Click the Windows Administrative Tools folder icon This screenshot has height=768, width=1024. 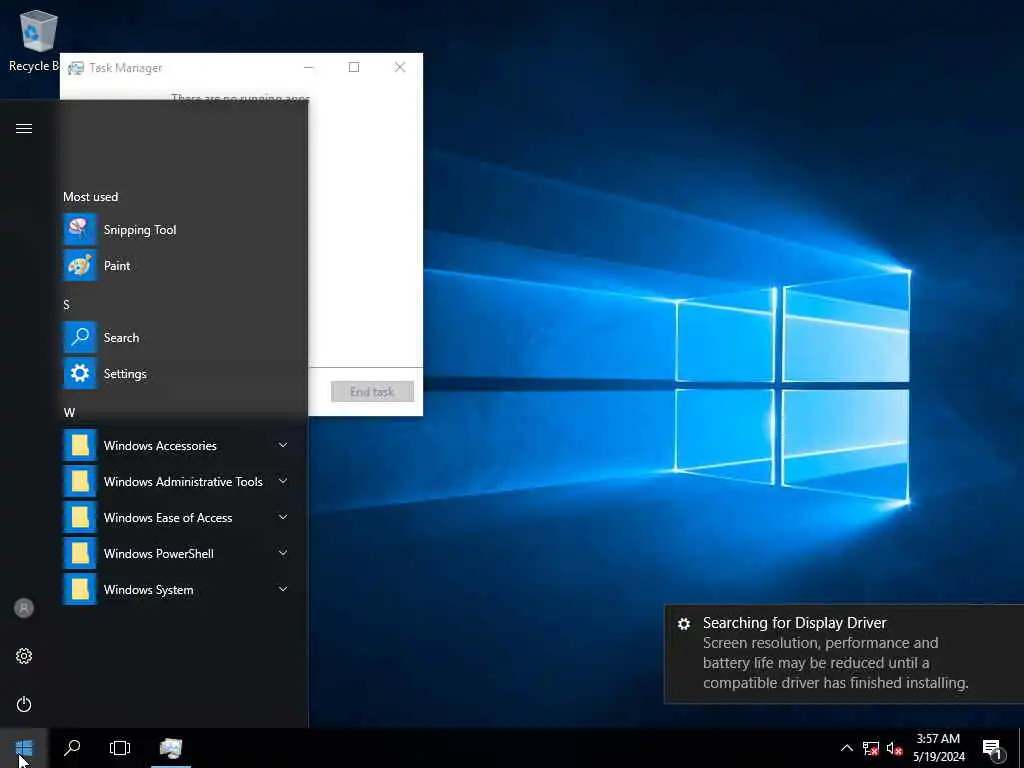[80, 481]
